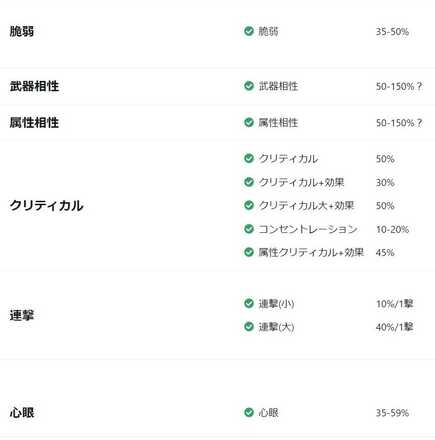
Task: Toggle the 連撃(大) green checkmark
Action: point(249,326)
